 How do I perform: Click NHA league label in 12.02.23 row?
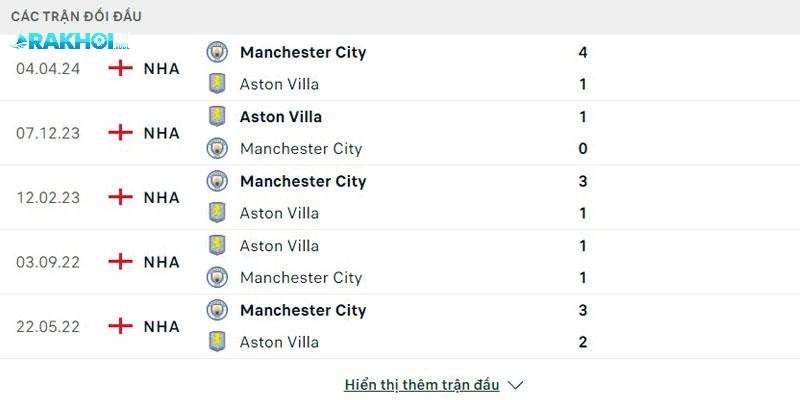pos(161,197)
